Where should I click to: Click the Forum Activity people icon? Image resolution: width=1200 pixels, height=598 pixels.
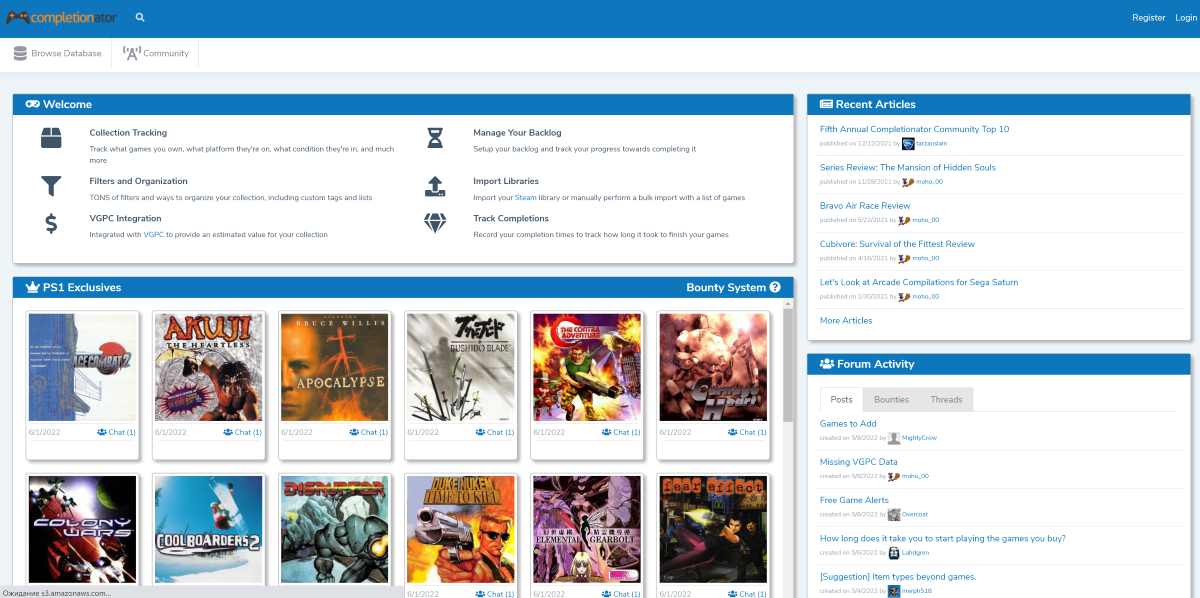tap(826, 364)
